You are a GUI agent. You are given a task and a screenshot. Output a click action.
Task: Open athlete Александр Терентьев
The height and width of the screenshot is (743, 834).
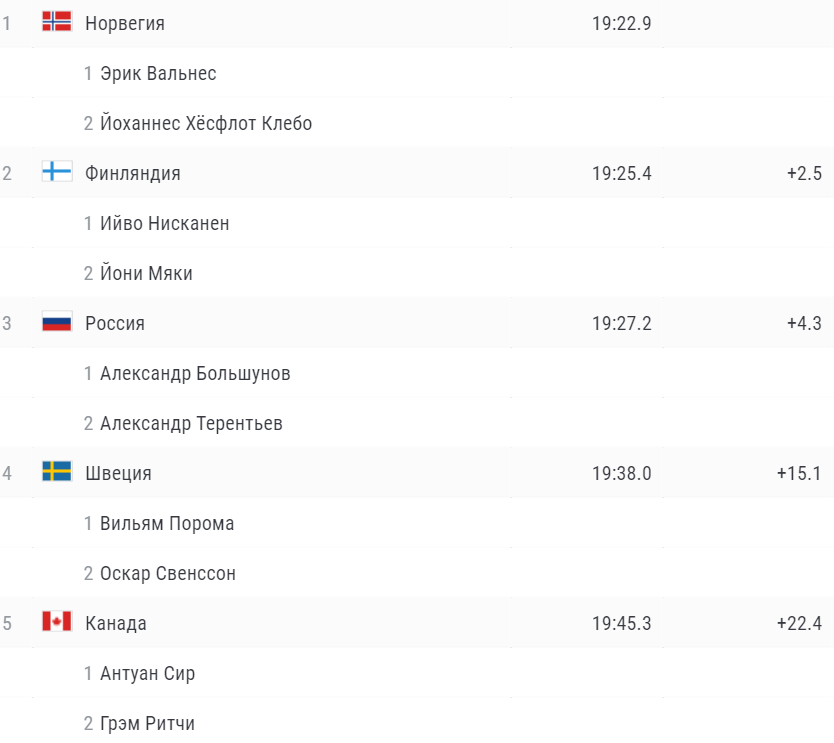click(191, 423)
